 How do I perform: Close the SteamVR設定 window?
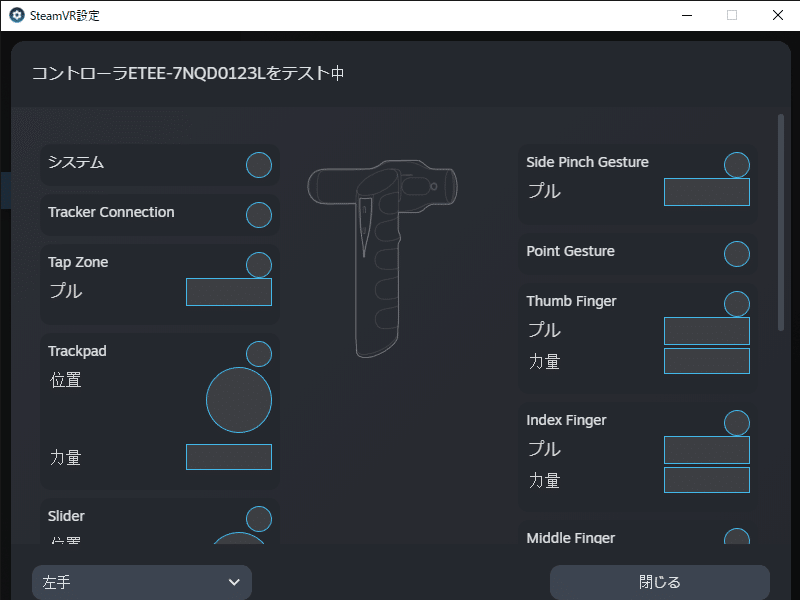coord(778,15)
